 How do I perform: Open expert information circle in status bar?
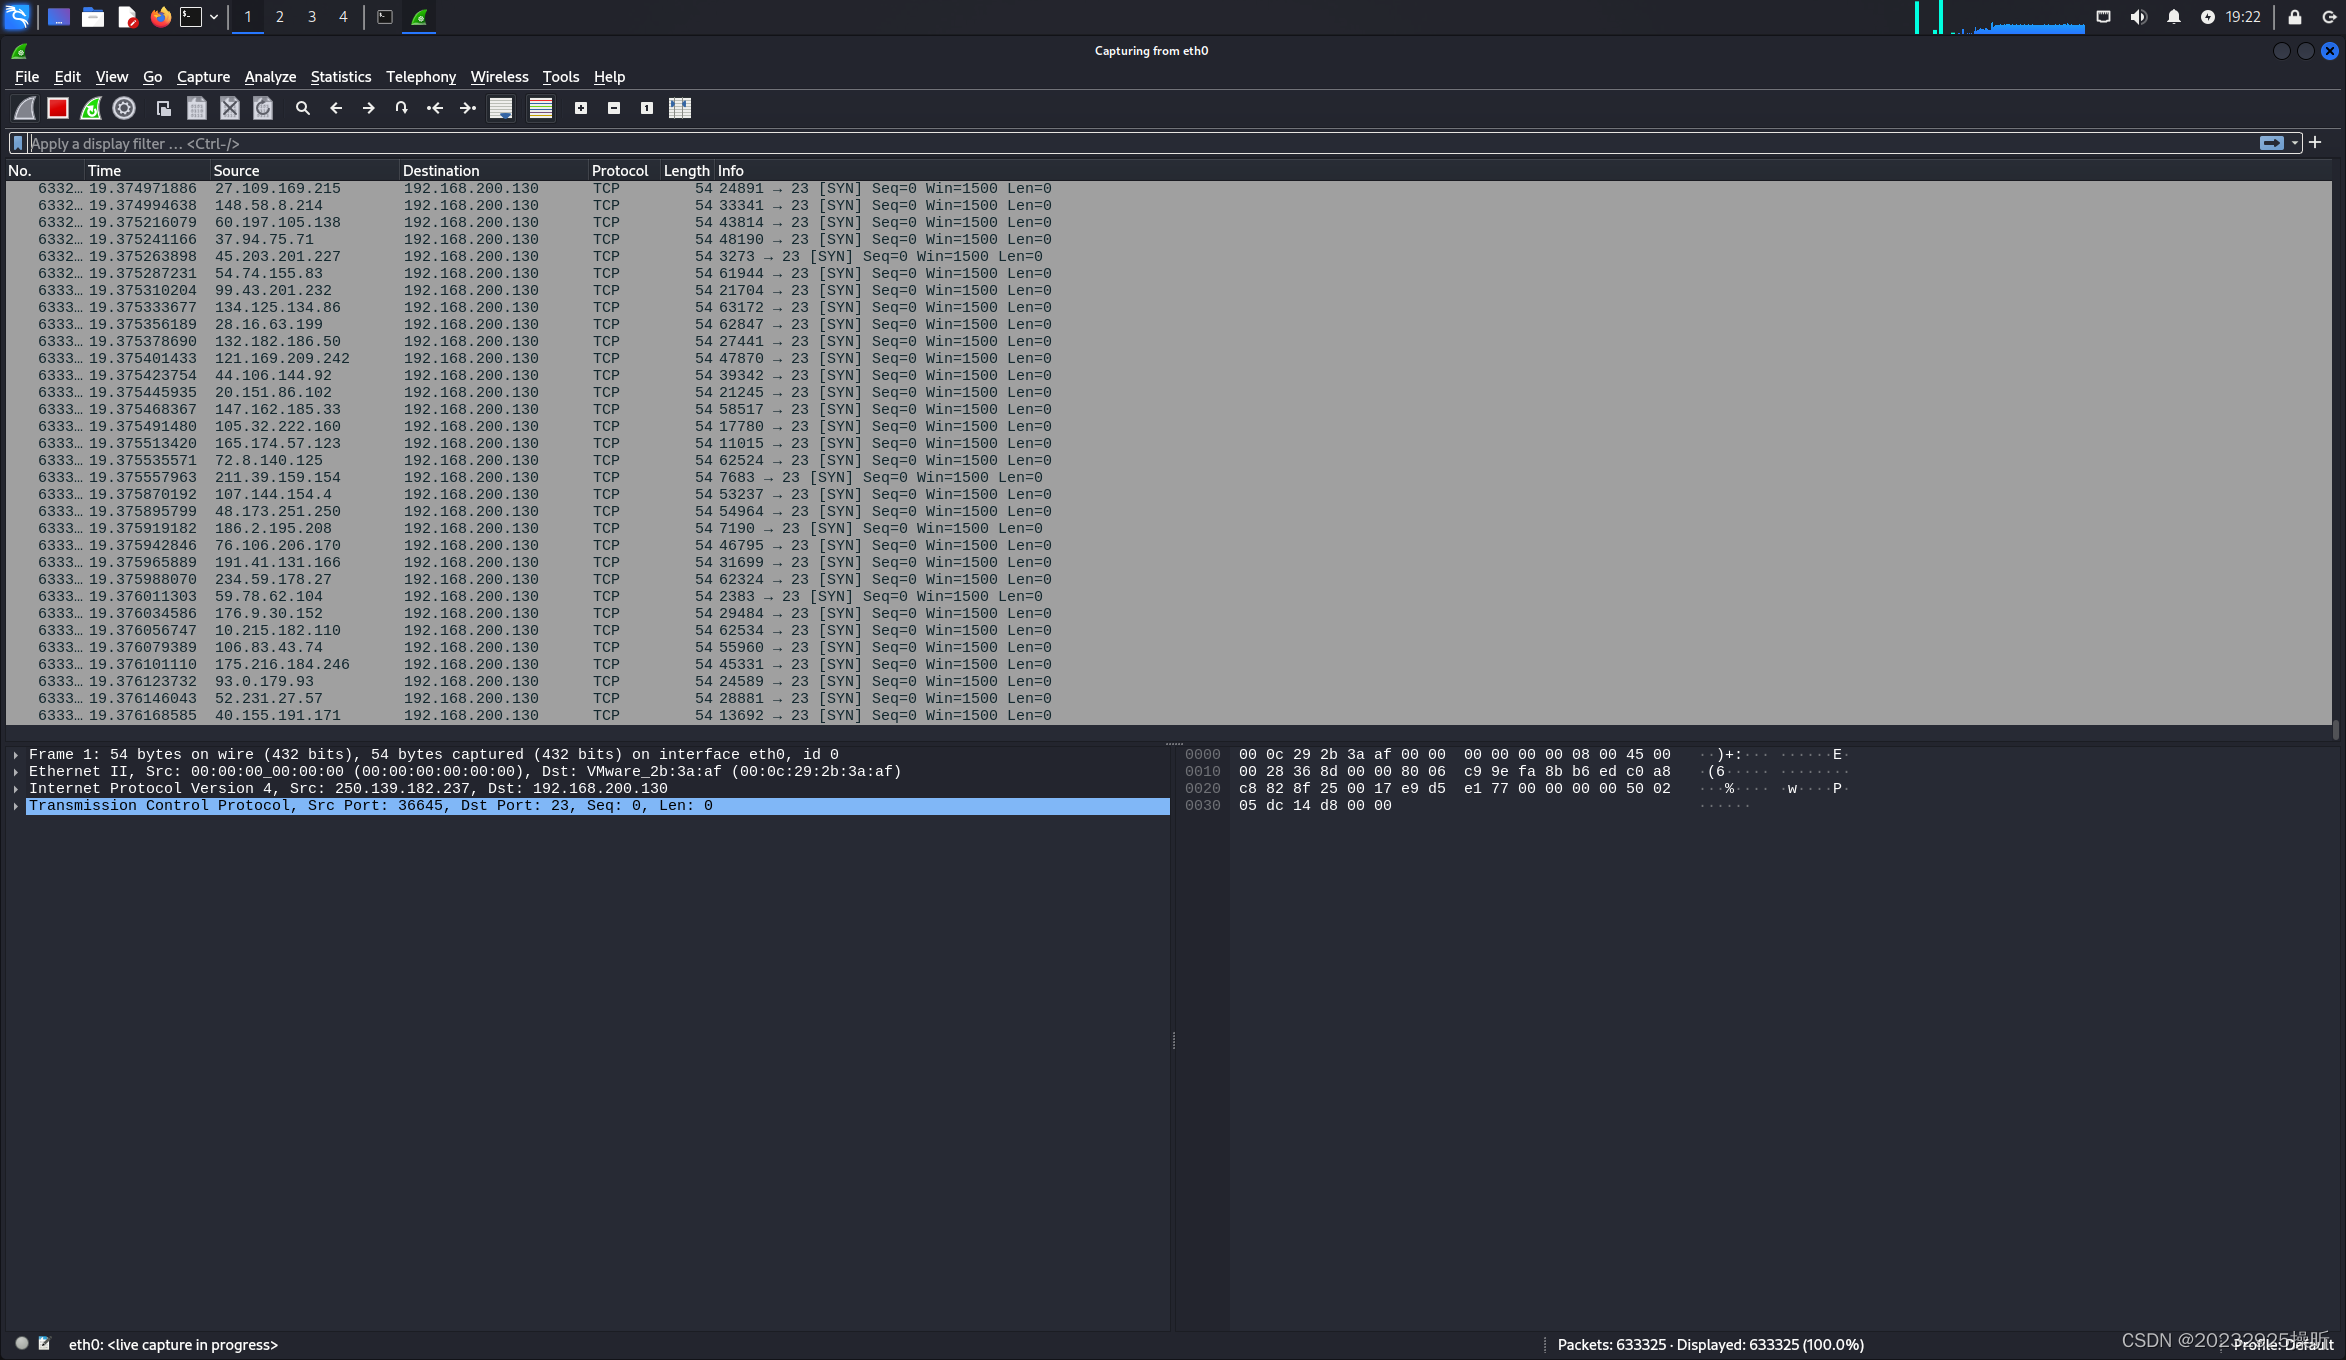[21, 1344]
